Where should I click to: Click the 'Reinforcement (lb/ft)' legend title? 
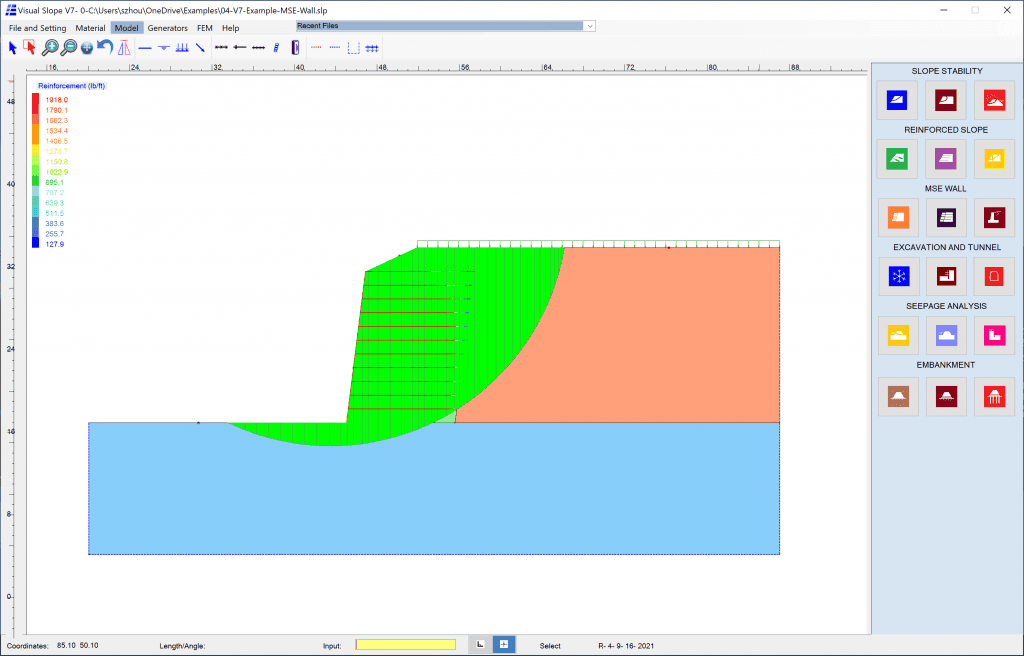(x=71, y=86)
